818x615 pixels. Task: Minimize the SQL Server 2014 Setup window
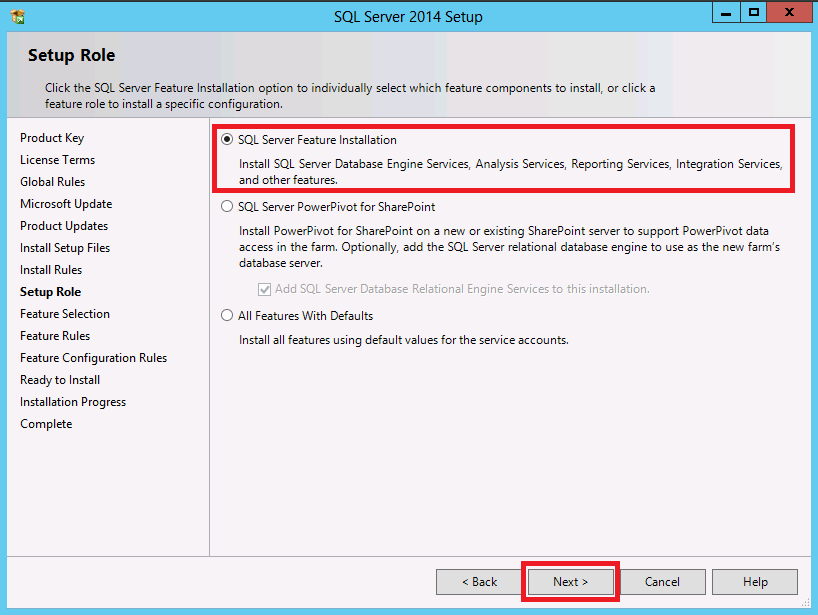(x=726, y=13)
